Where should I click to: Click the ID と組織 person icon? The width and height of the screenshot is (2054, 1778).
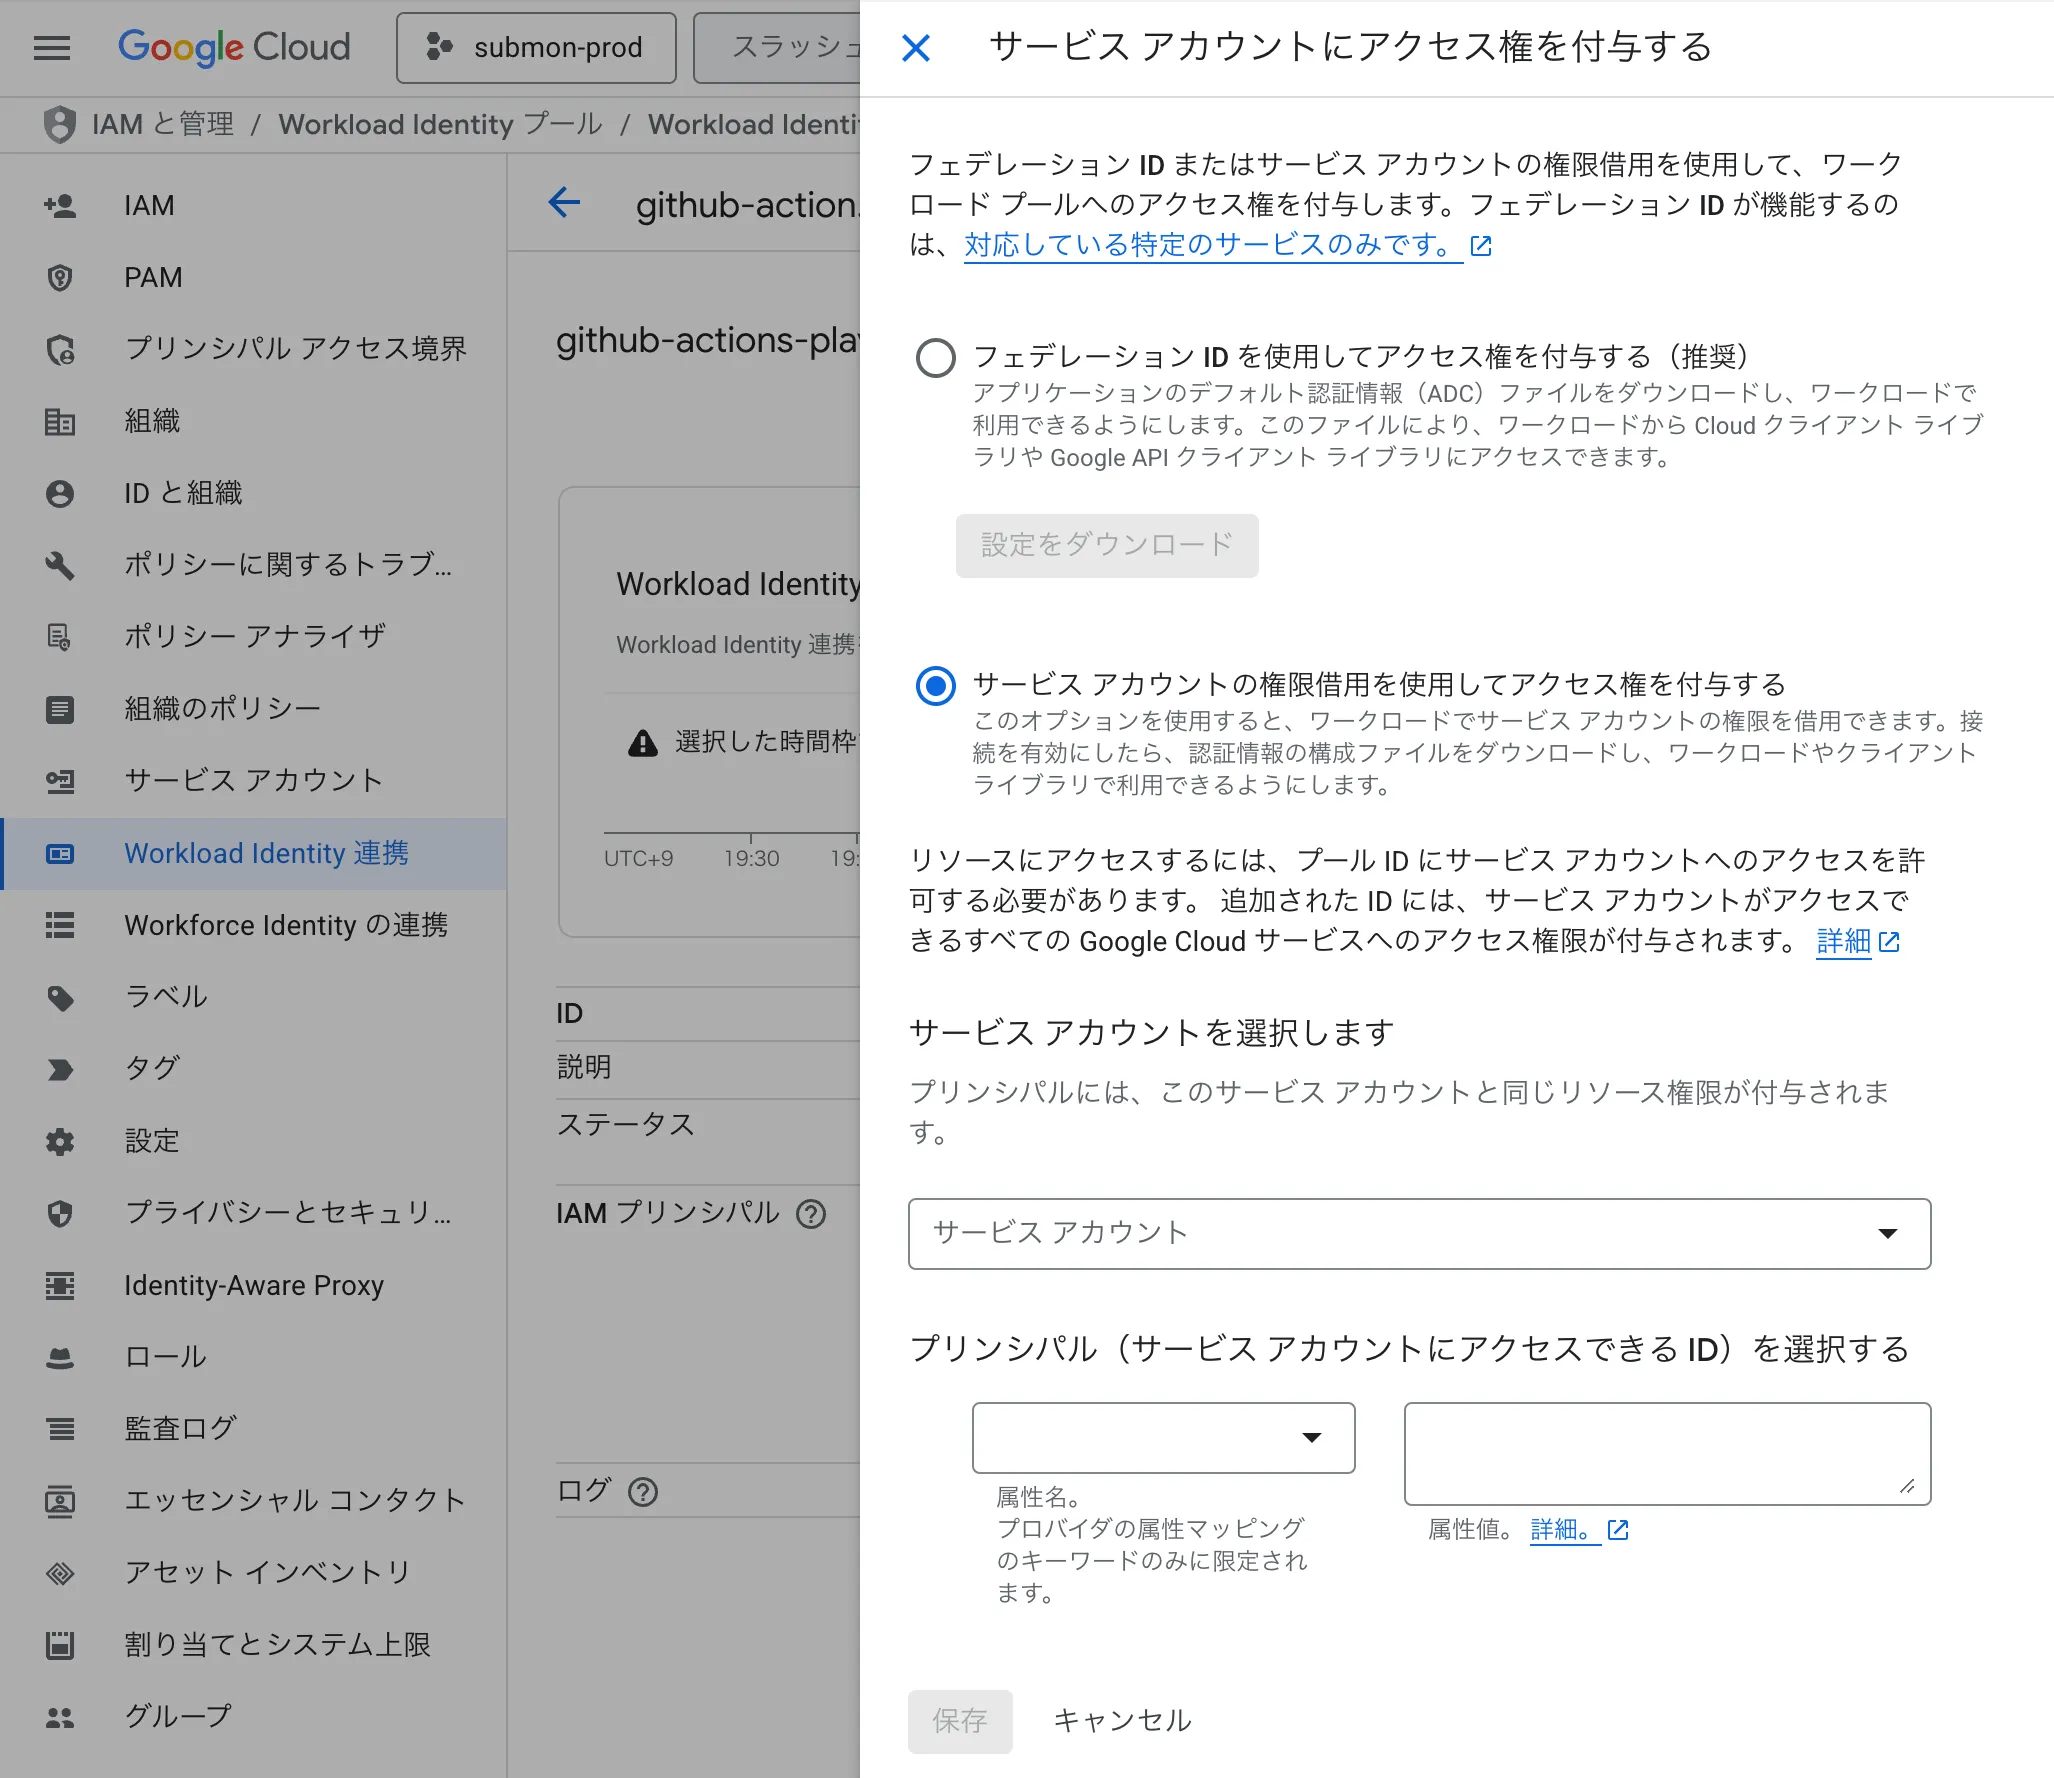[x=60, y=493]
